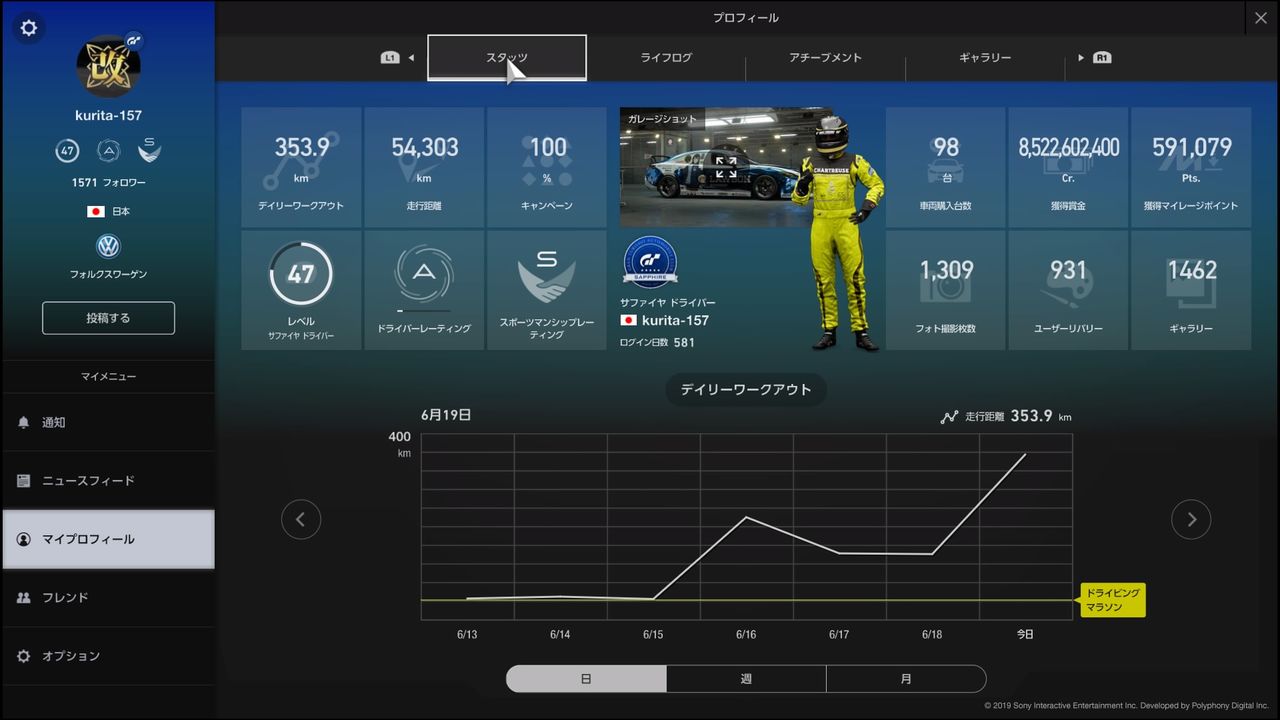Close the profile screen with the X
Viewport: 1280px width, 720px height.
(1260, 18)
